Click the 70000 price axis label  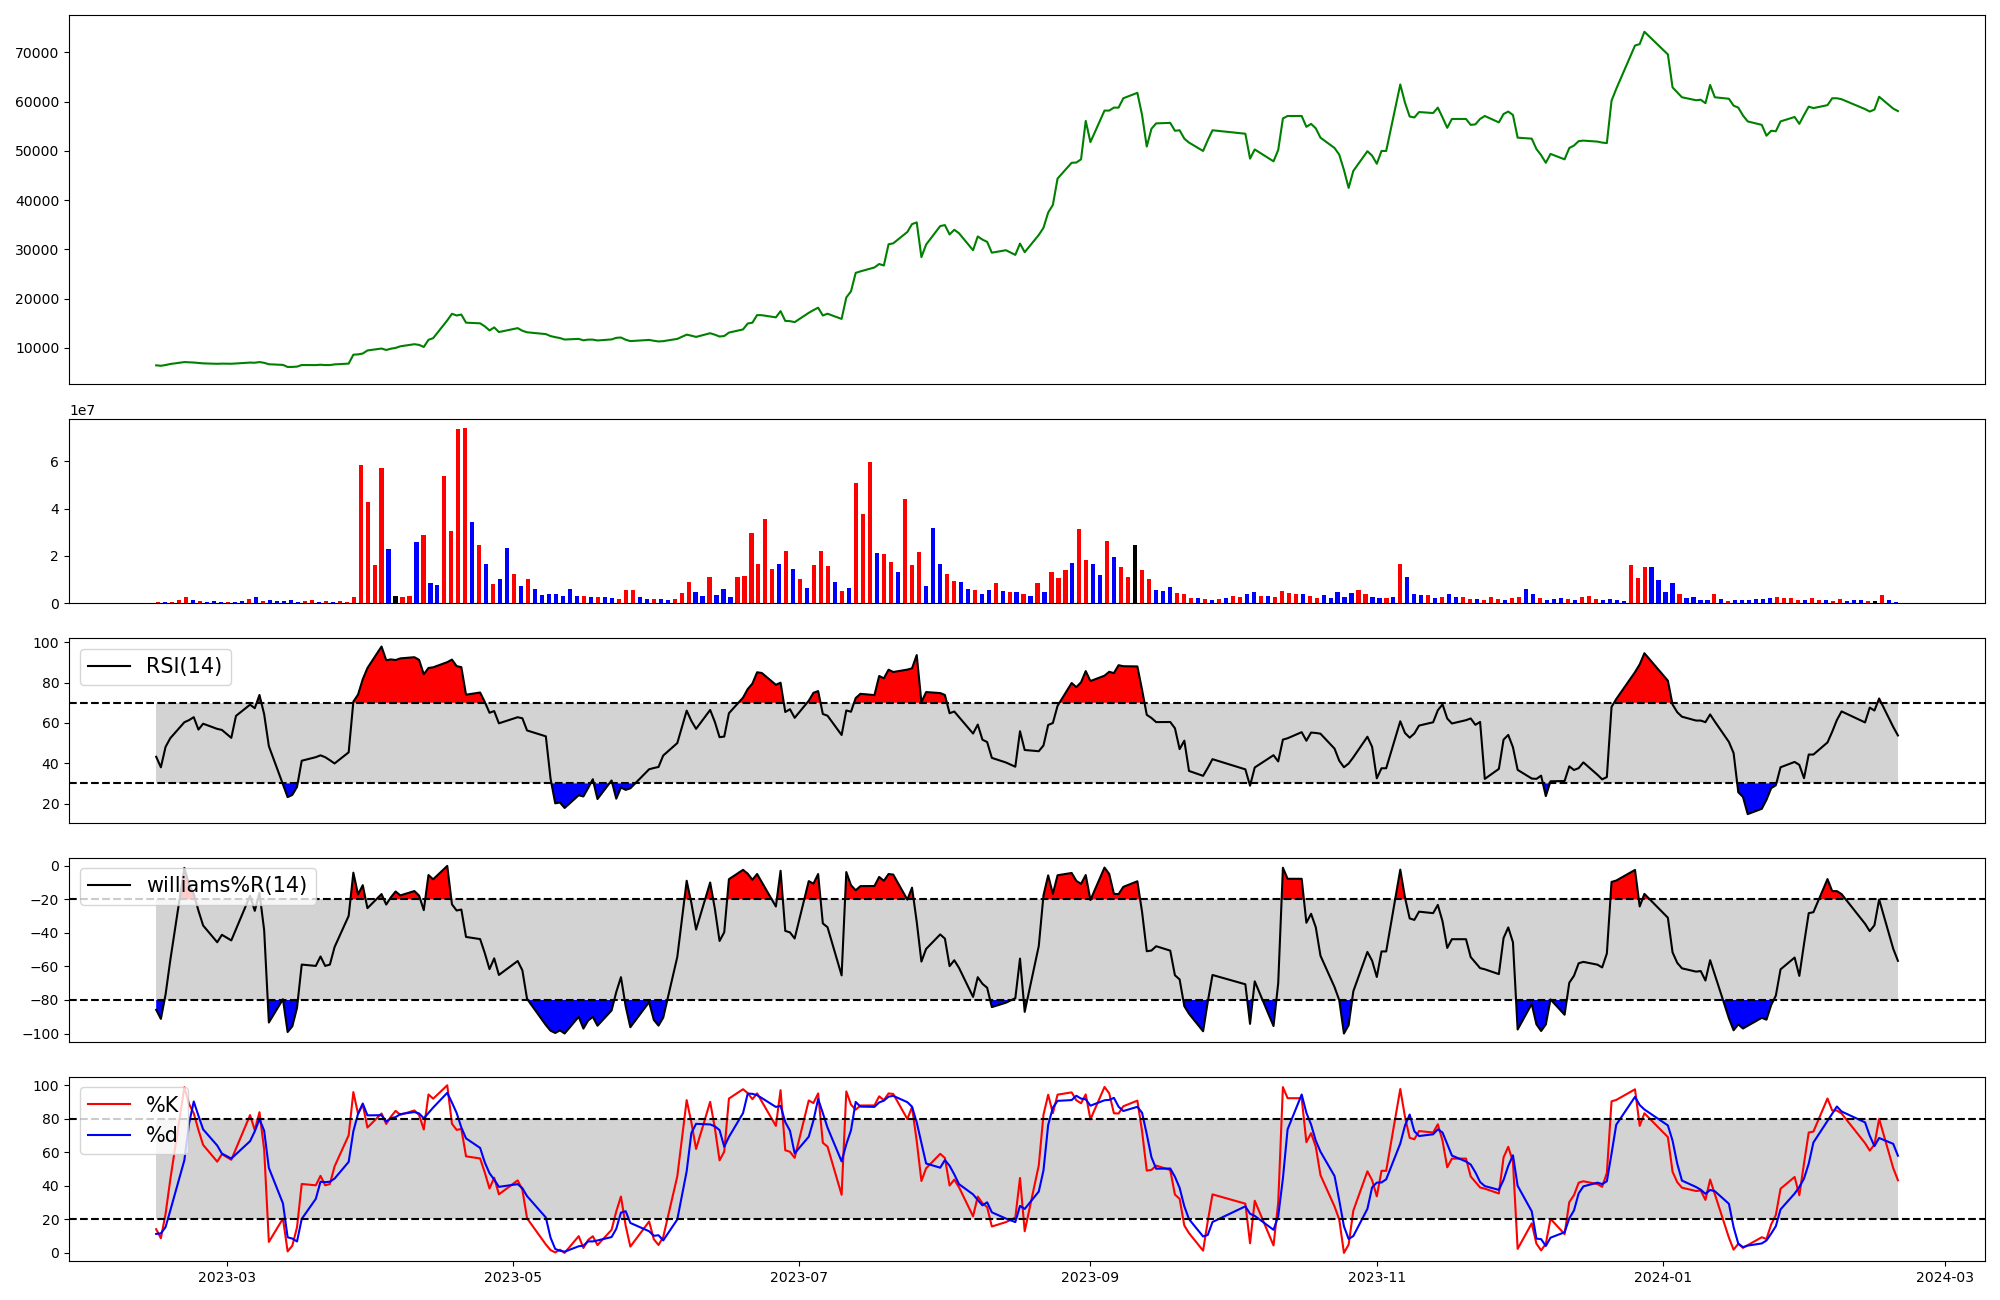coord(37,53)
